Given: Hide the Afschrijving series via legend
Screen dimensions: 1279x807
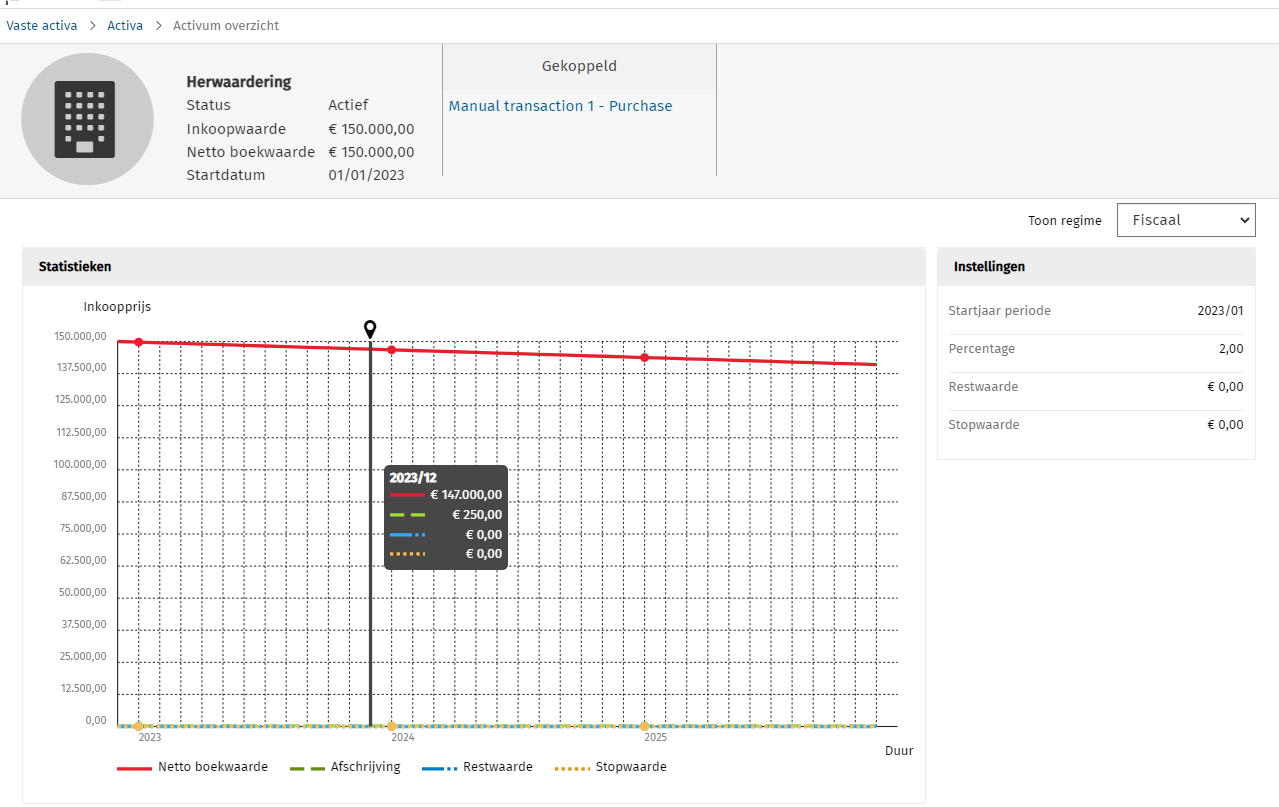Looking at the screenshot, I should 345,767.
